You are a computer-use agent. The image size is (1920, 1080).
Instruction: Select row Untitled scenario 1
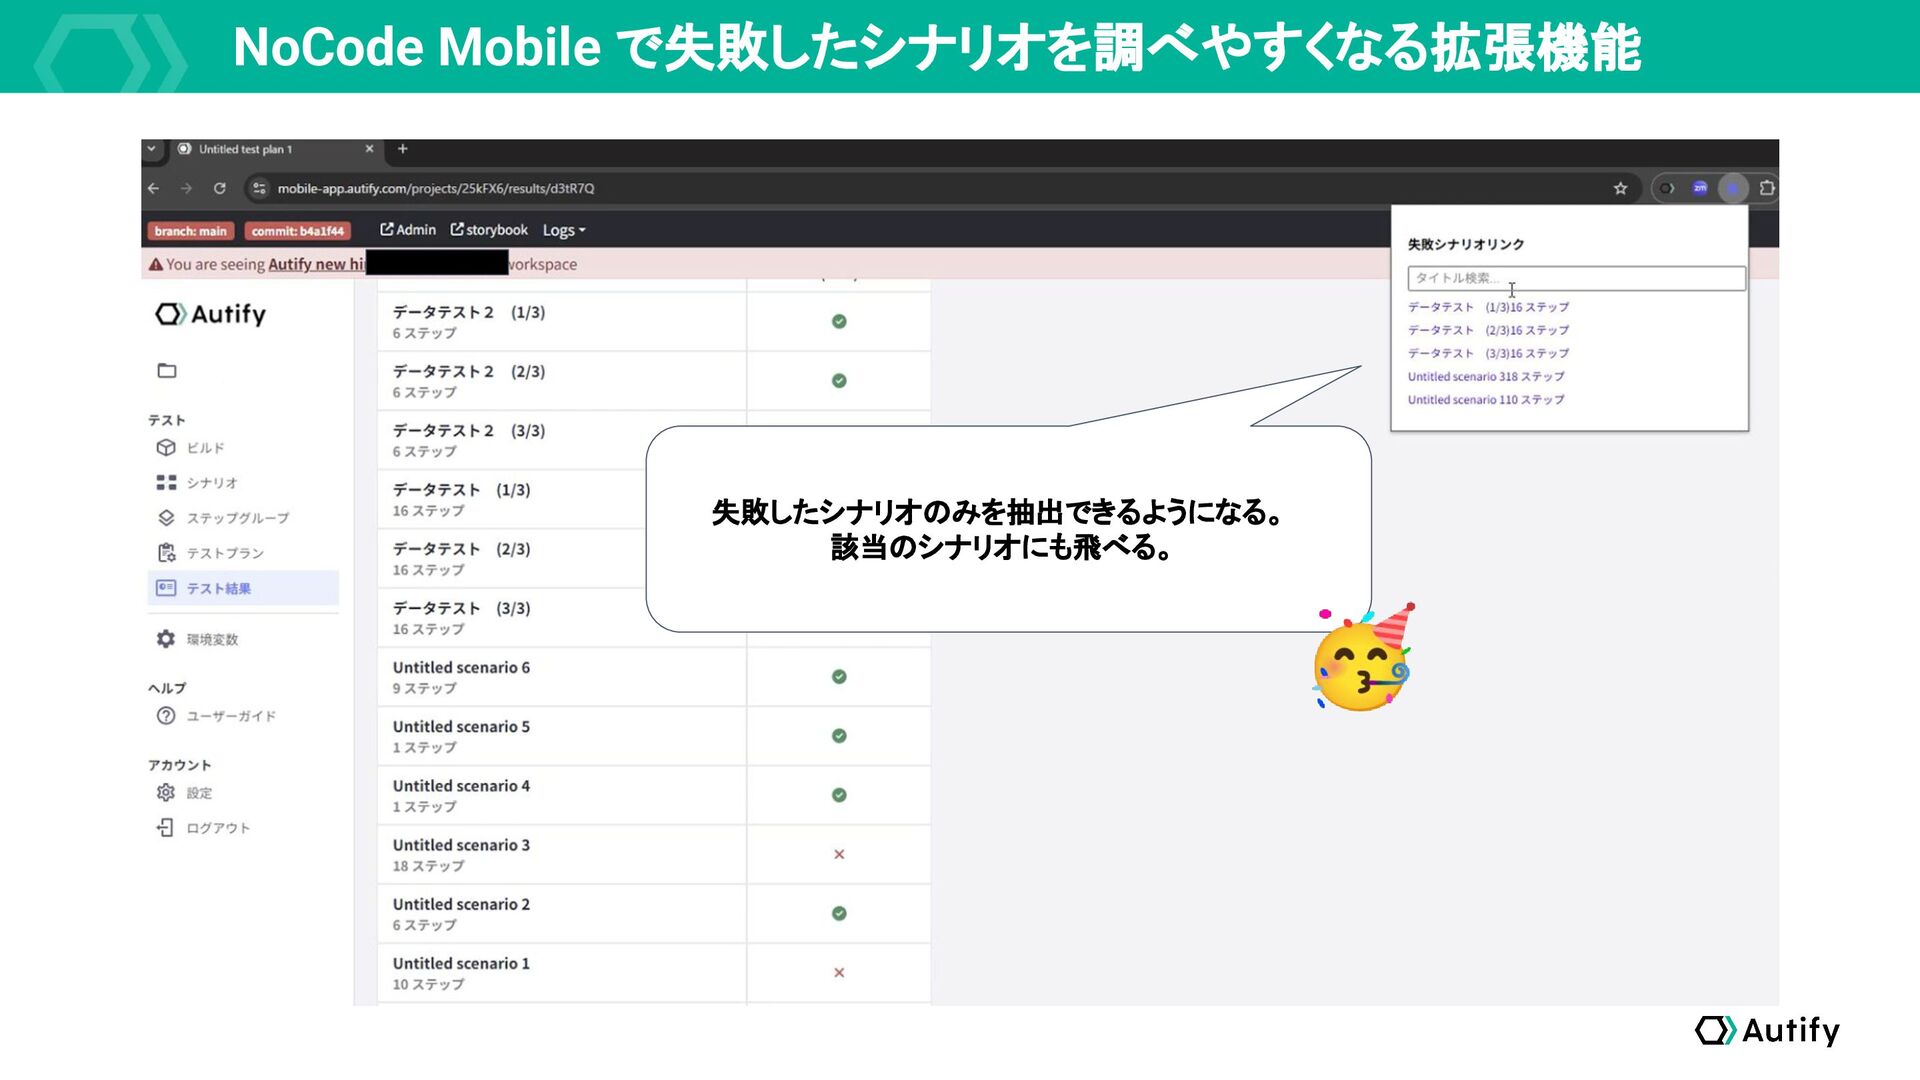pyautogui.click(x=654, y=972)
